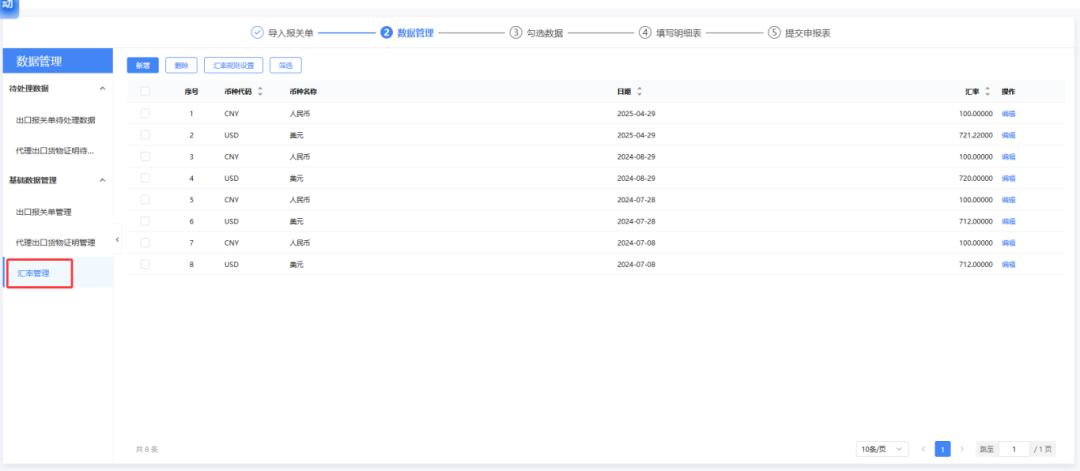Sort by 币种代码 using its sort arrows
The height and width of the screenshot is (471, 1080).
click(260, 92)
